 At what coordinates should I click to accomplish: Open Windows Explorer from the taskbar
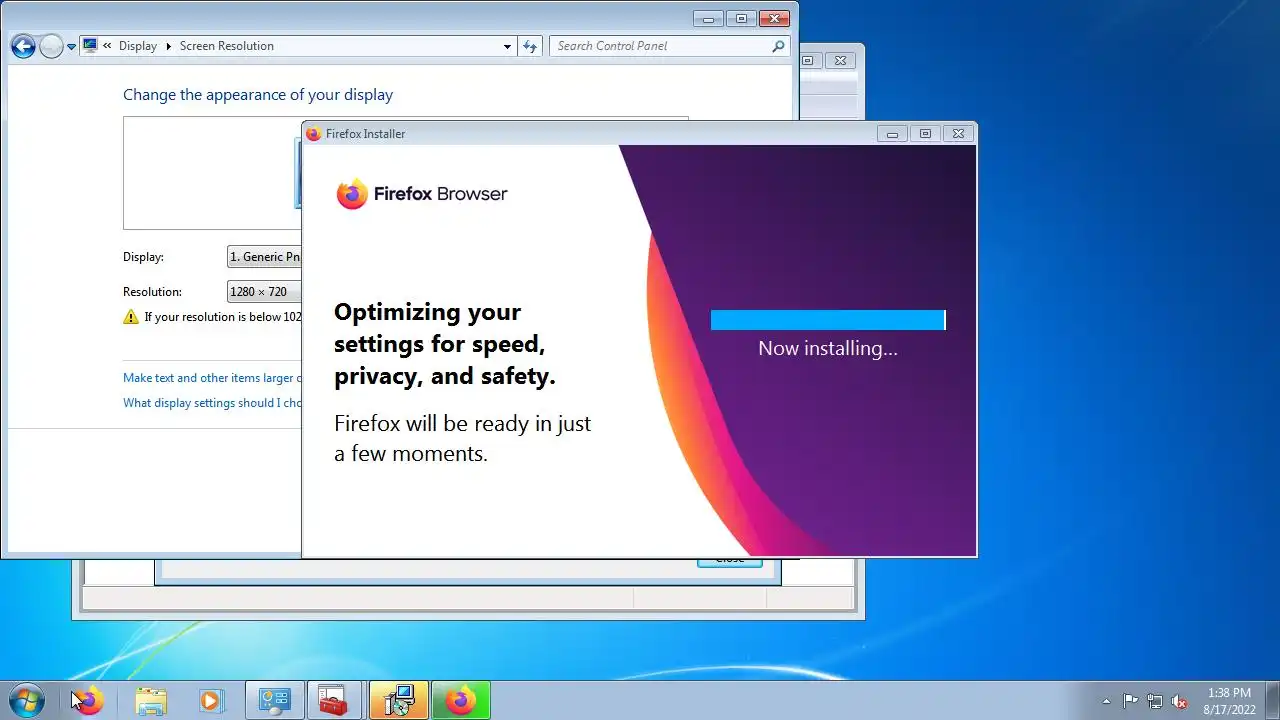pos(151,701)
